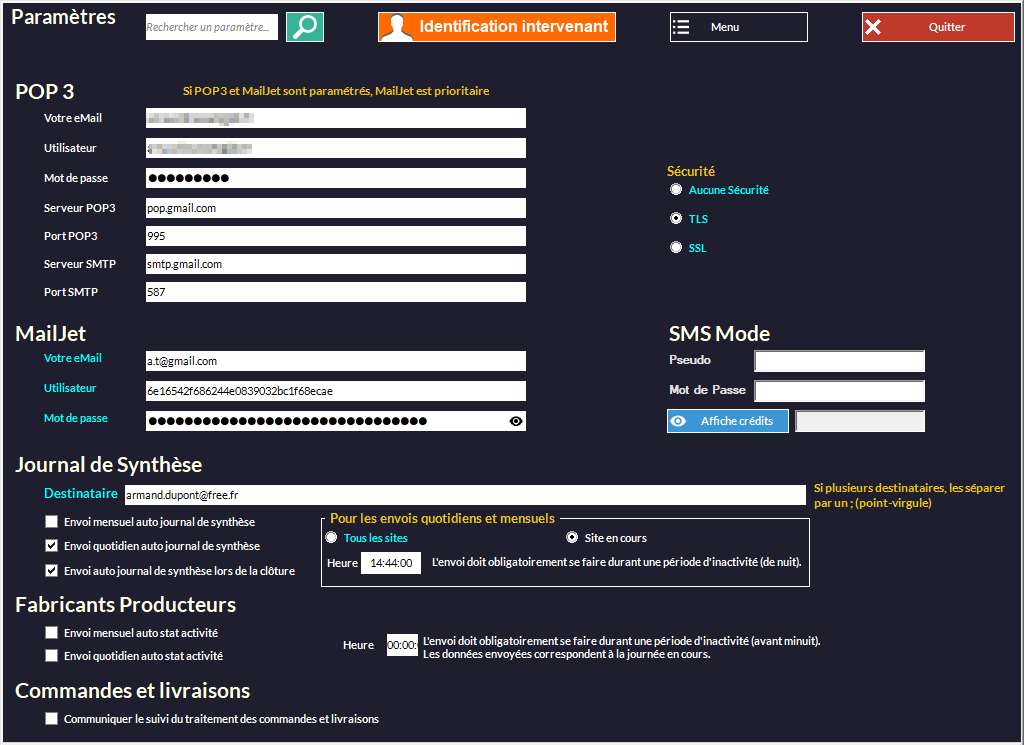Viewport: 1024px width, 745px height.
Task: Click Quitter to exit settings
Action: click(937, 27)
